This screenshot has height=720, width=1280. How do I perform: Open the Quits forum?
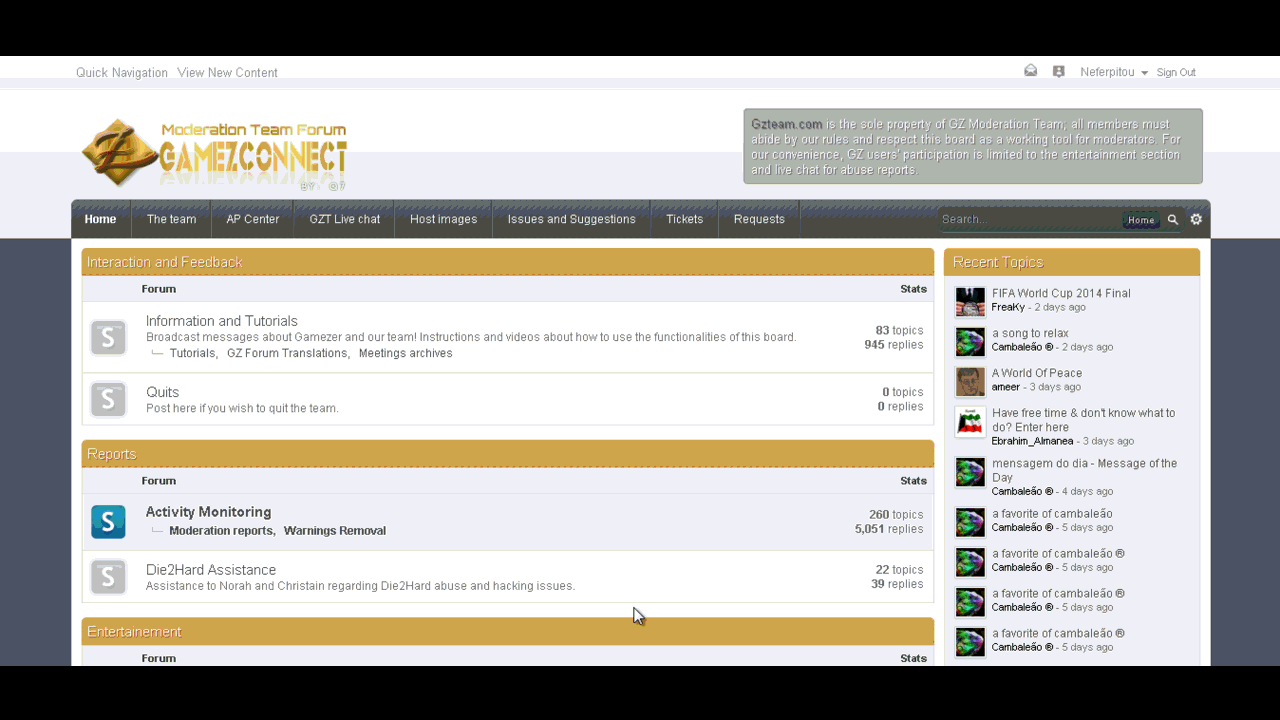tap(163, 392)
